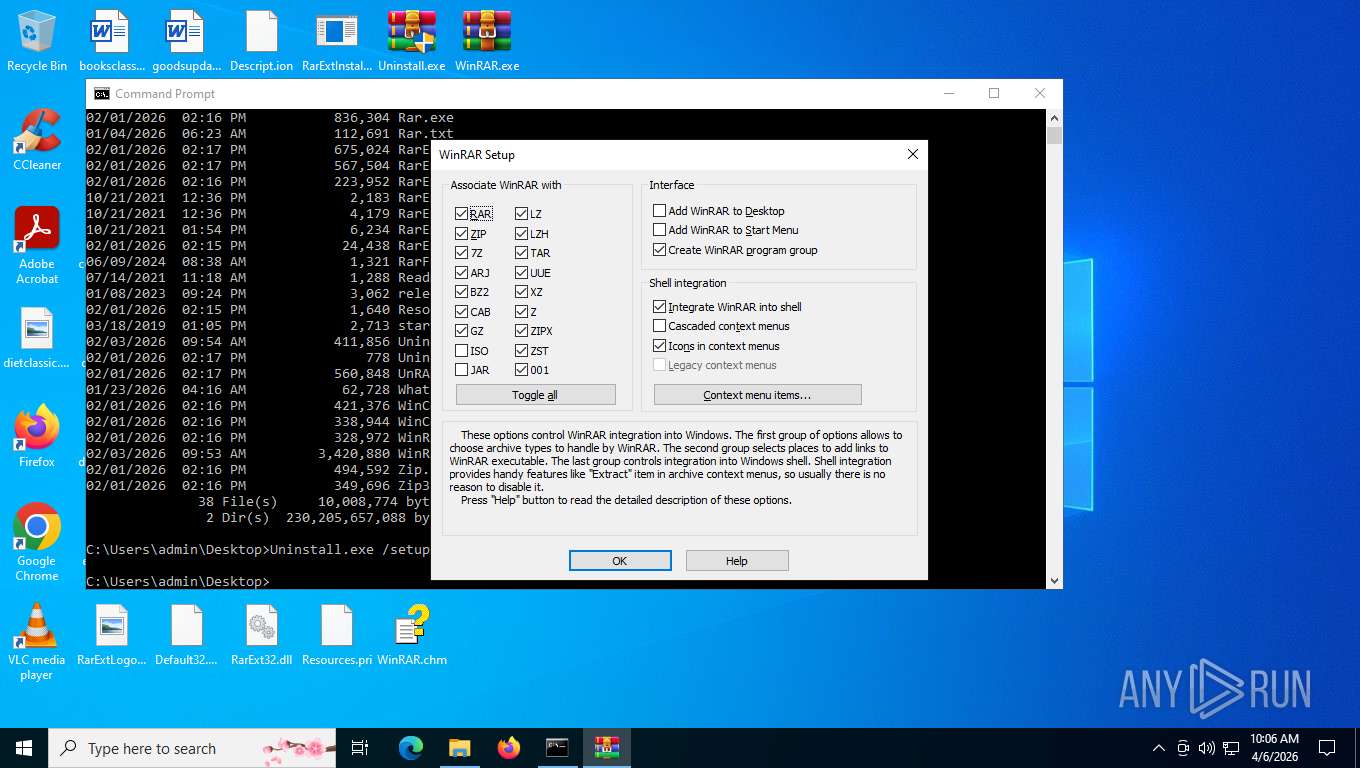1360x768 pixels.
Task: Open the Firefox desktop shortcut
Action: [37, 436]
